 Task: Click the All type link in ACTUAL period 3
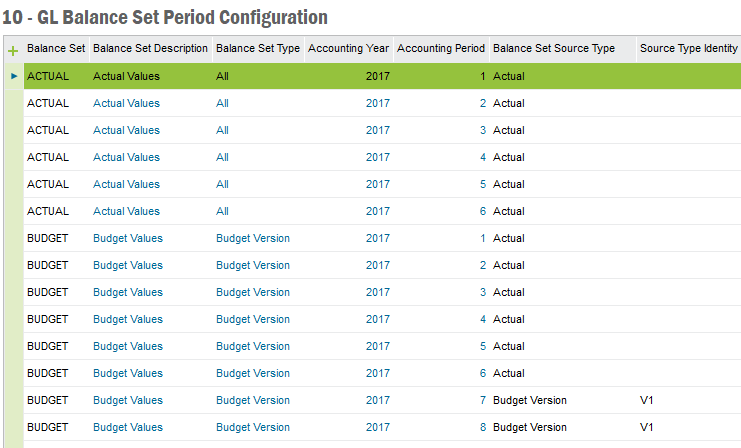[222, 130]
